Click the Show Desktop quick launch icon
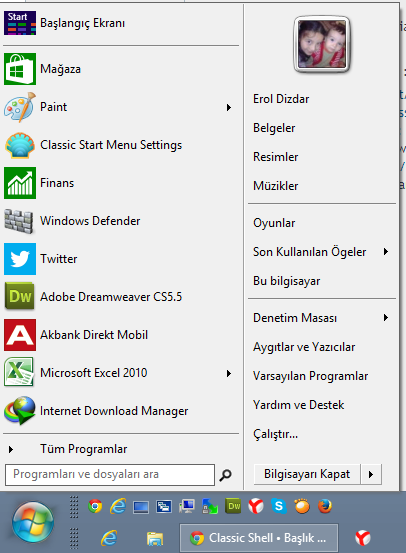 pyautogui.click(x=141, y=507)
